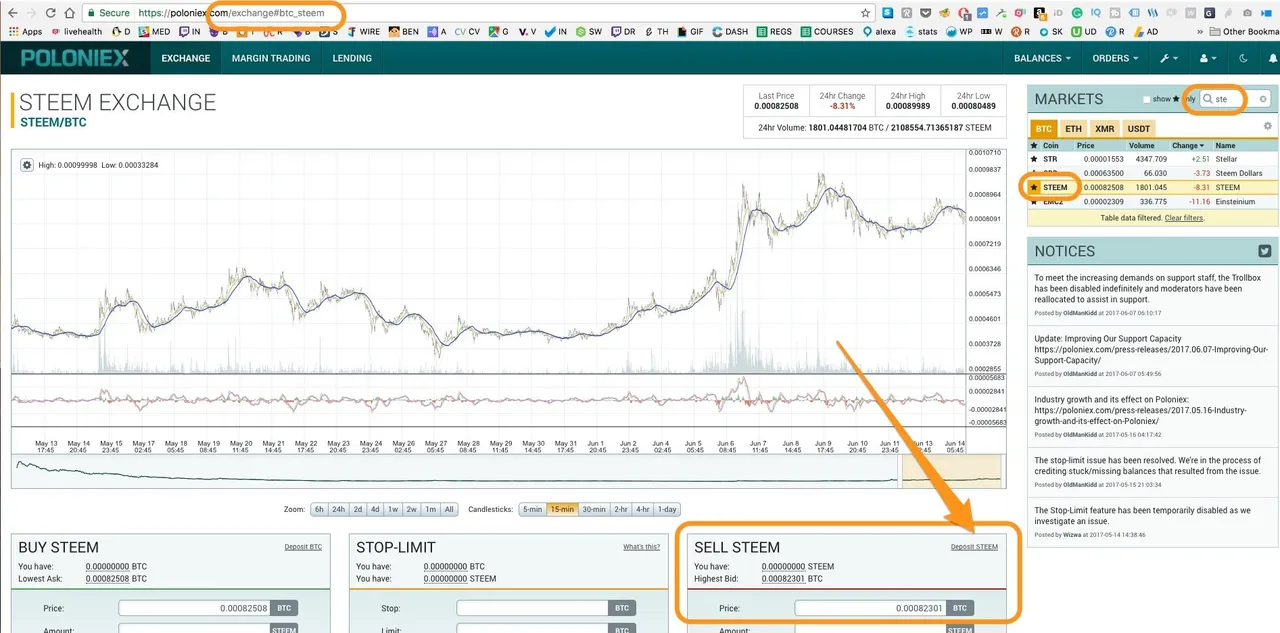Select 15-min candlesticks
The width and height of the screenshot is (1280, 633).
click(x=563, y=509)
